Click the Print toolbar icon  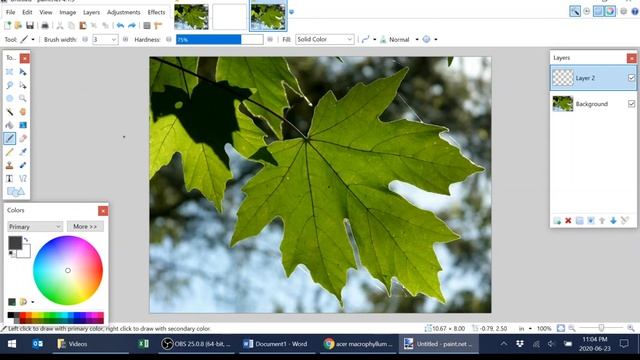(x=45, y=26)
